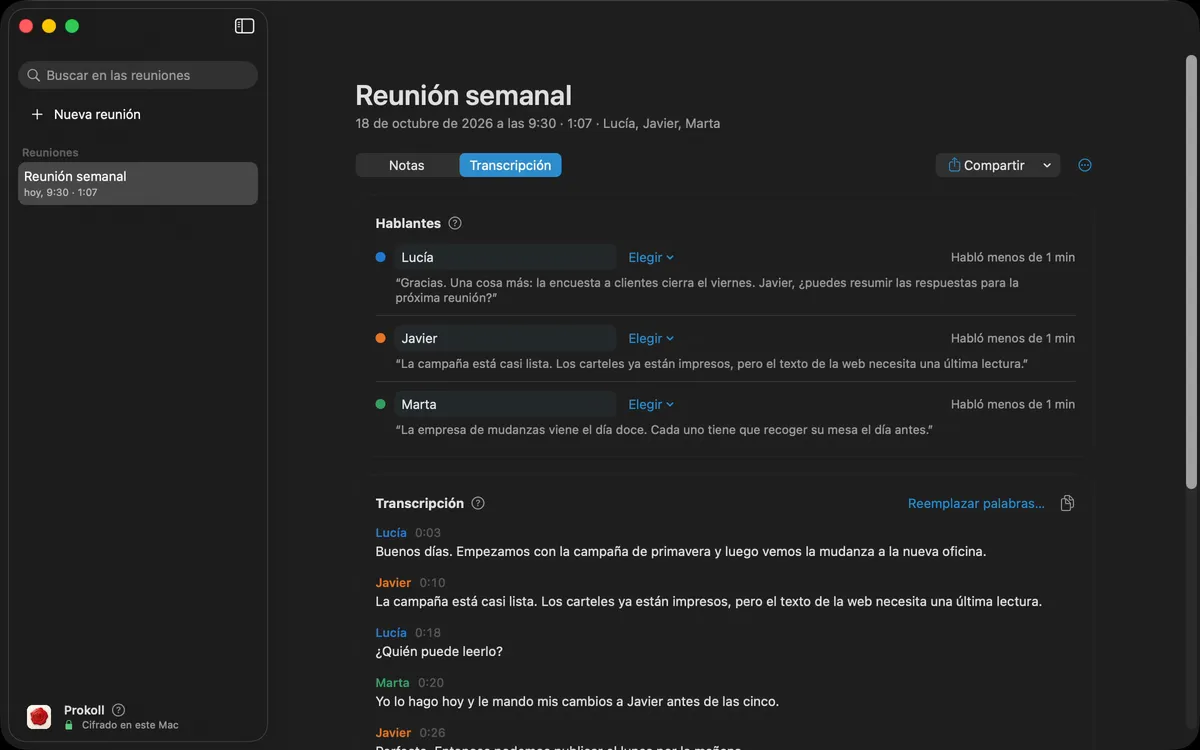Click Marta's quote about empresa de mudanzas
Screen dimensions: 1200x750
(x=664, y=429)
